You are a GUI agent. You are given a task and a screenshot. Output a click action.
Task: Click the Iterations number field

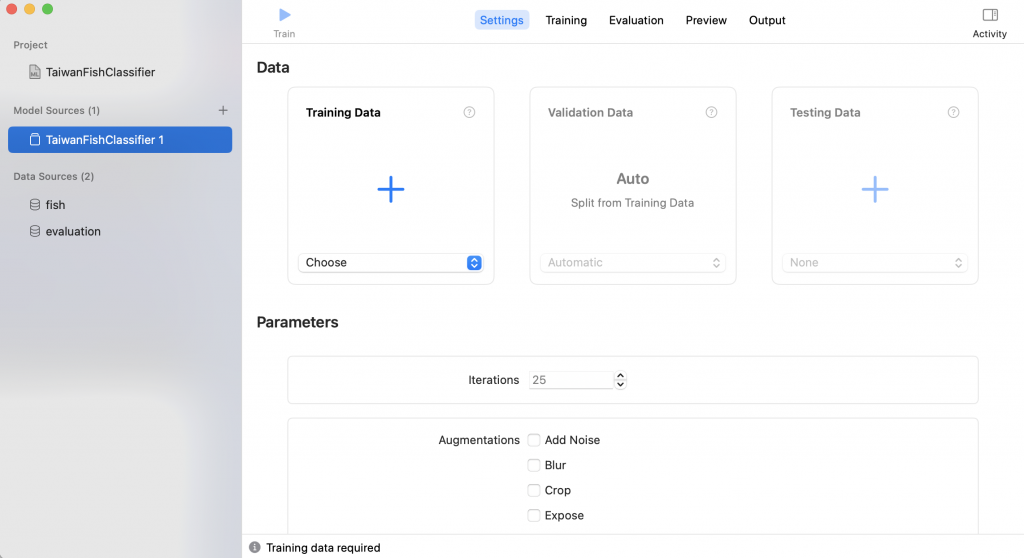point(570,380)
